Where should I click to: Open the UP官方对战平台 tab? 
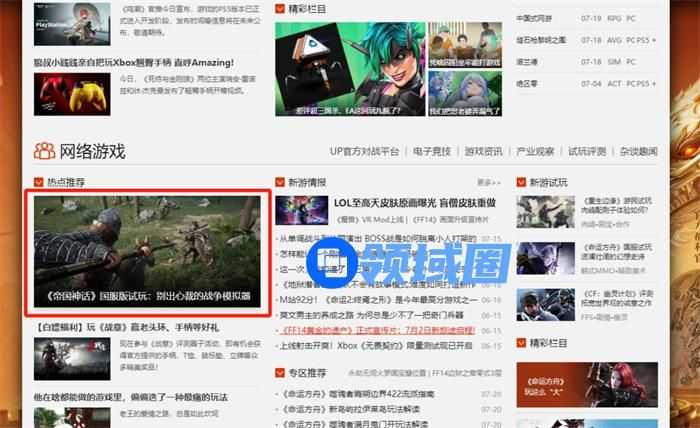point(364,152)
